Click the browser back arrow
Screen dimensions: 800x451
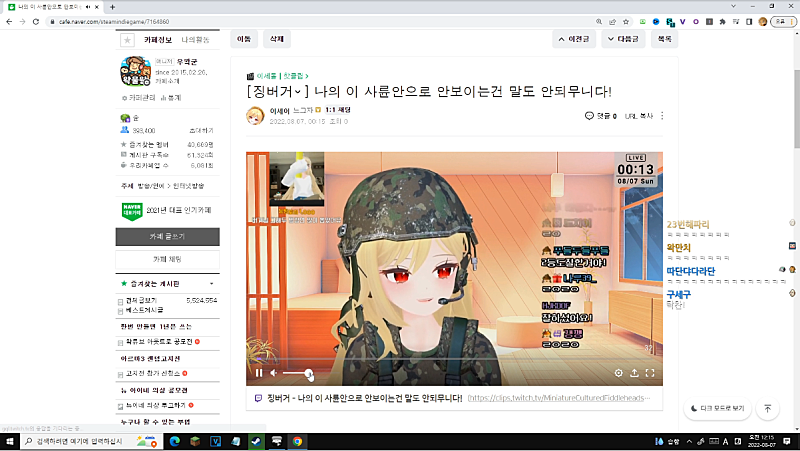(9, 21)
